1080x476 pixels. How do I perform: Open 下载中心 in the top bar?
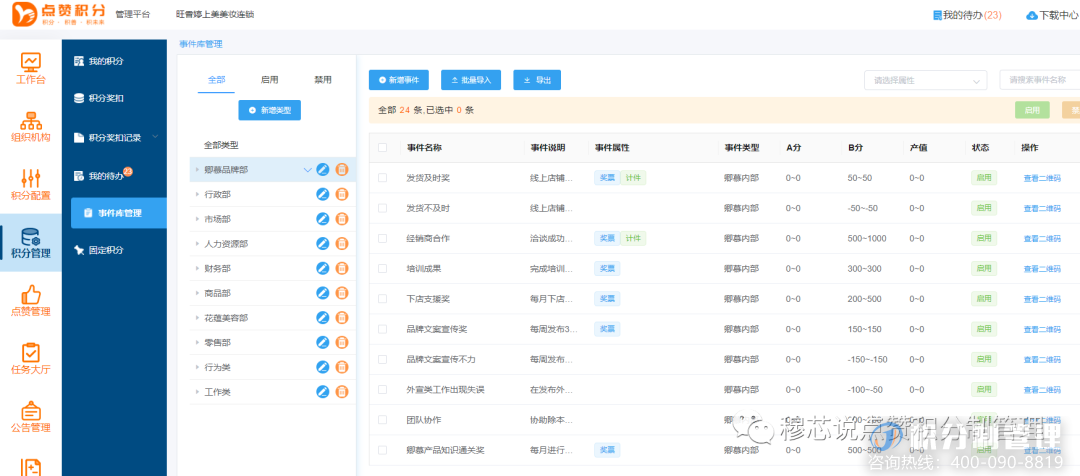coord(1052,14)
